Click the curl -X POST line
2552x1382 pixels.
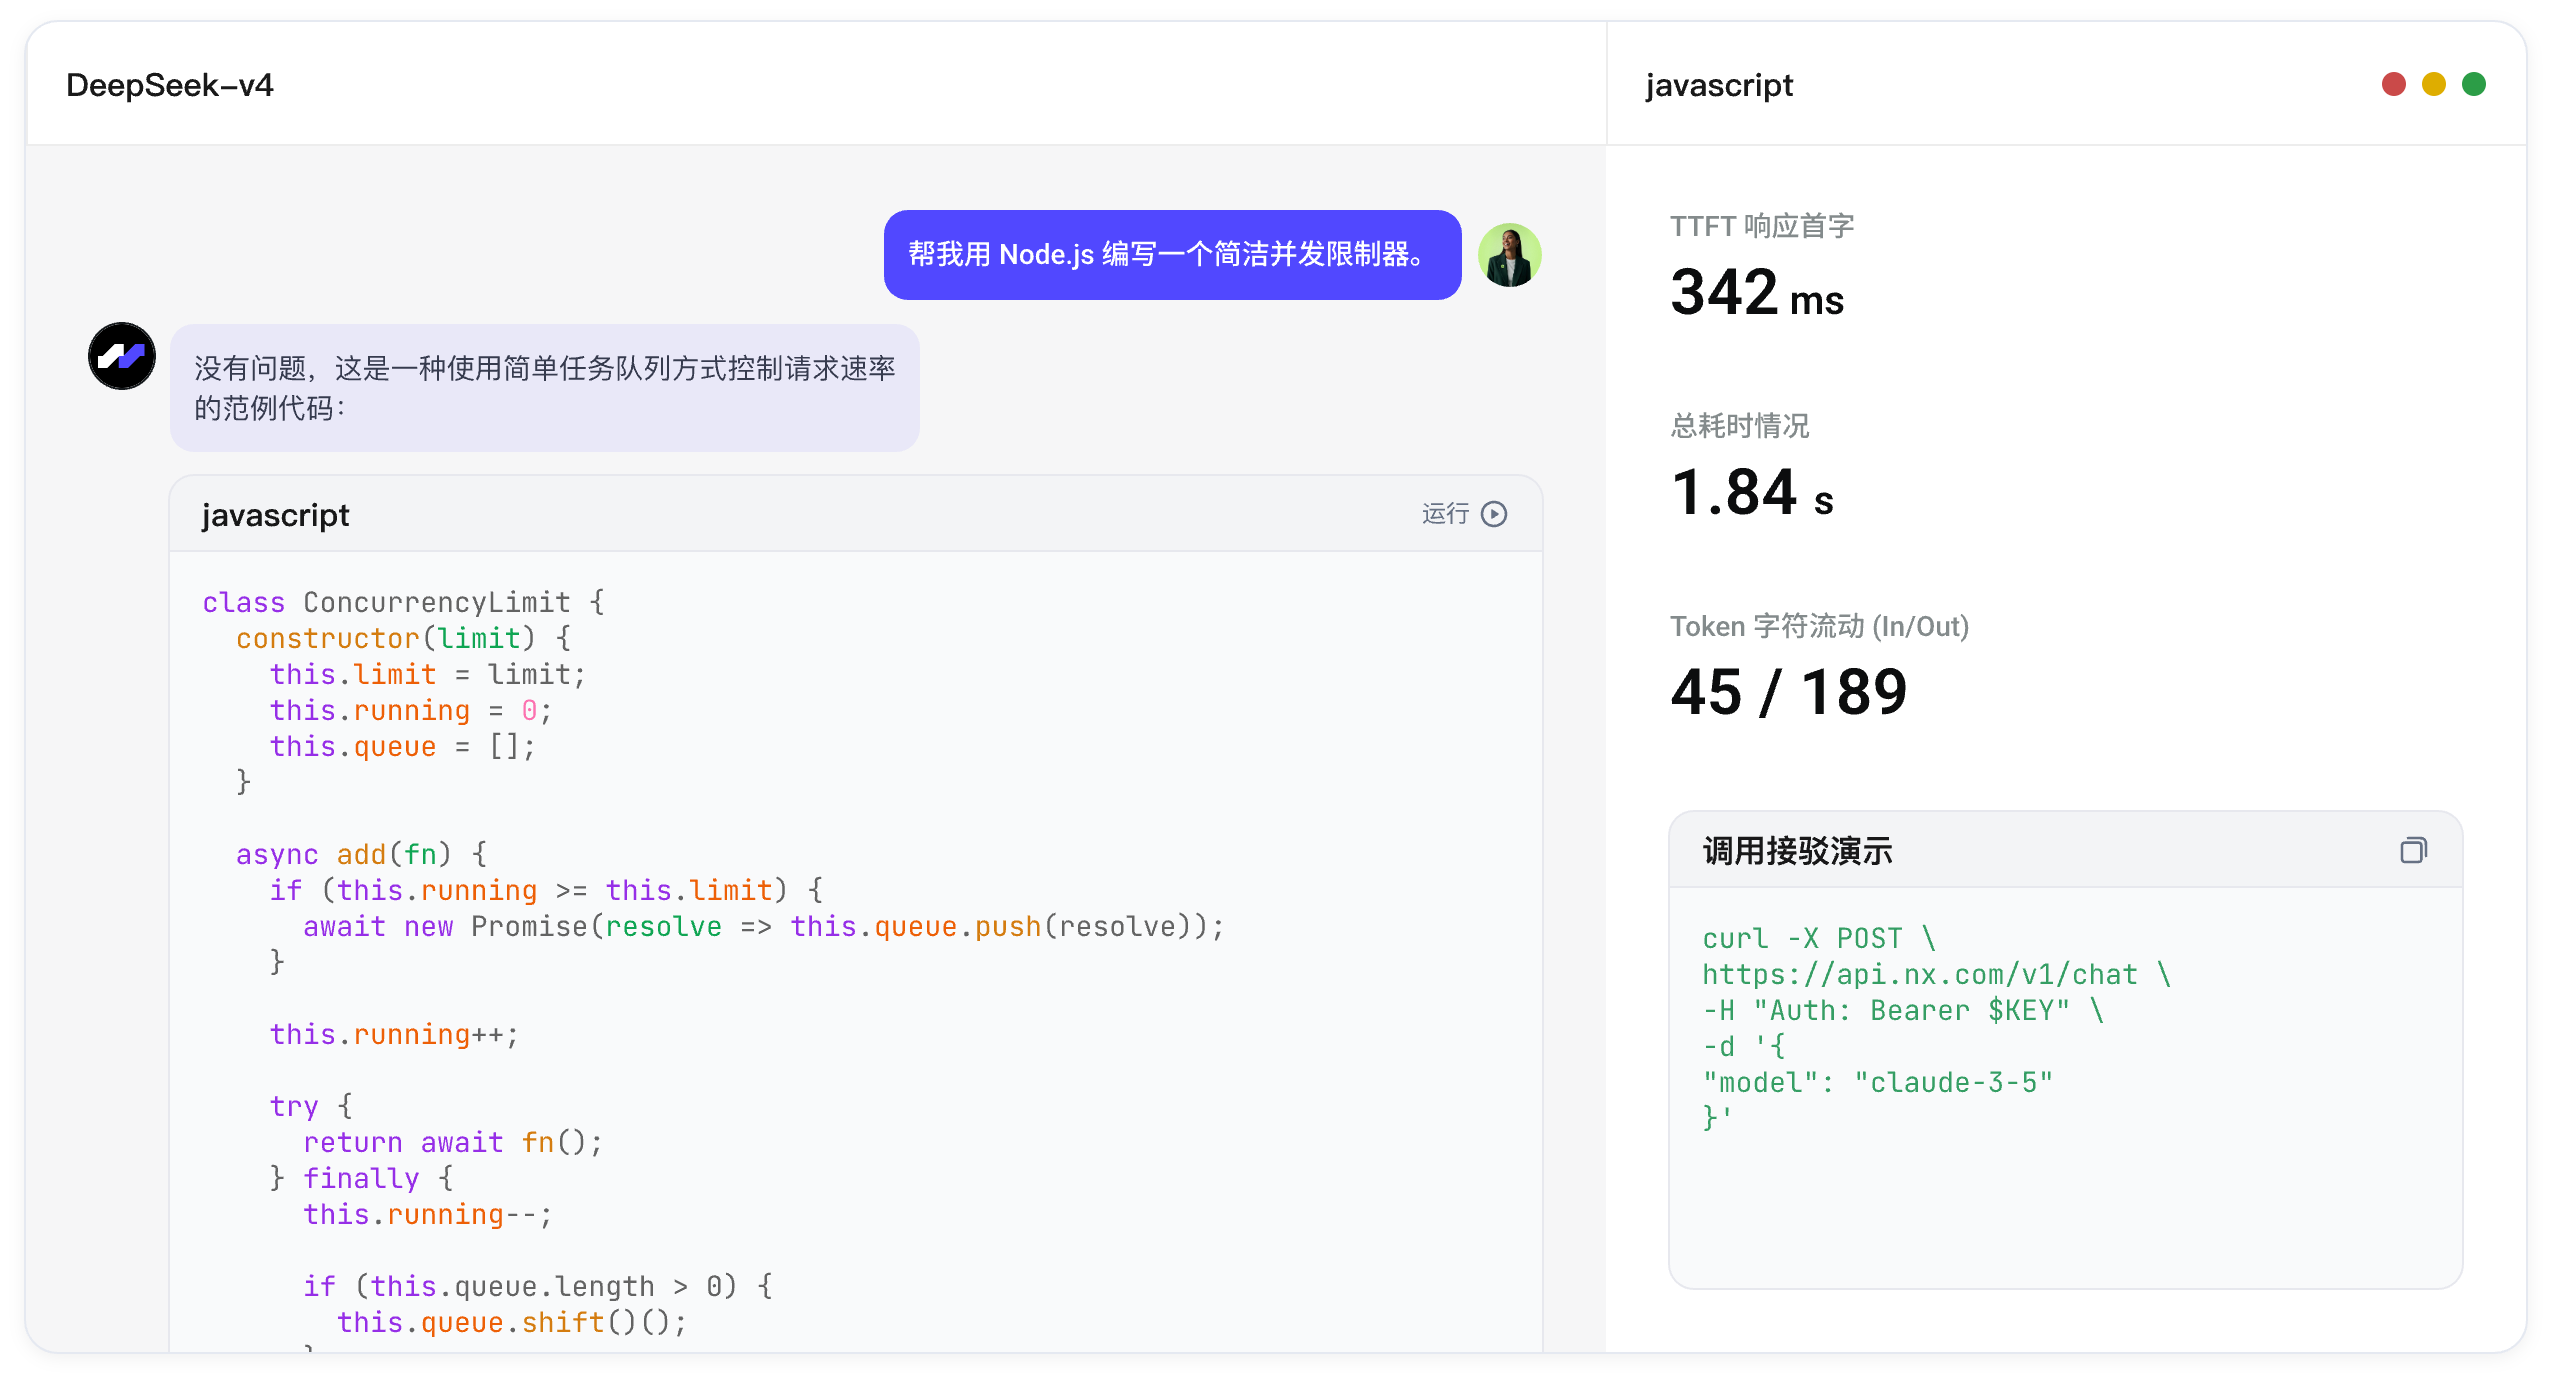click(x=1819, y=939)
